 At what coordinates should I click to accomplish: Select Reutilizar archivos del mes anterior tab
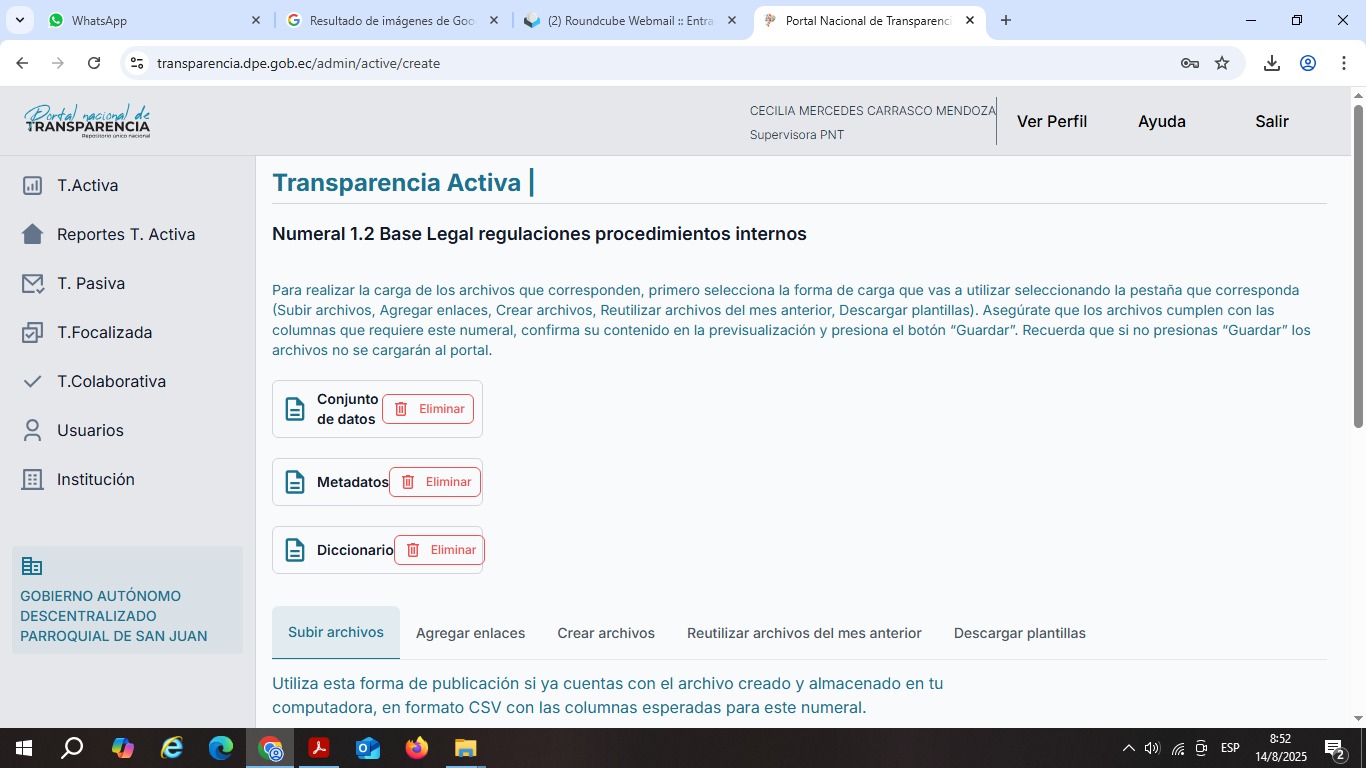804,633
